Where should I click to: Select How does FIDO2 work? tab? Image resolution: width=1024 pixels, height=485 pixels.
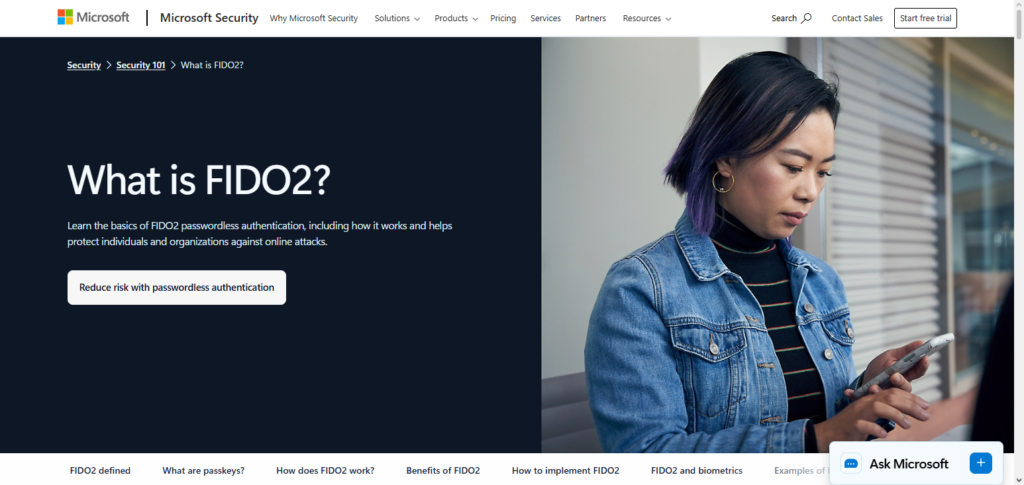[x=325, y=470]
